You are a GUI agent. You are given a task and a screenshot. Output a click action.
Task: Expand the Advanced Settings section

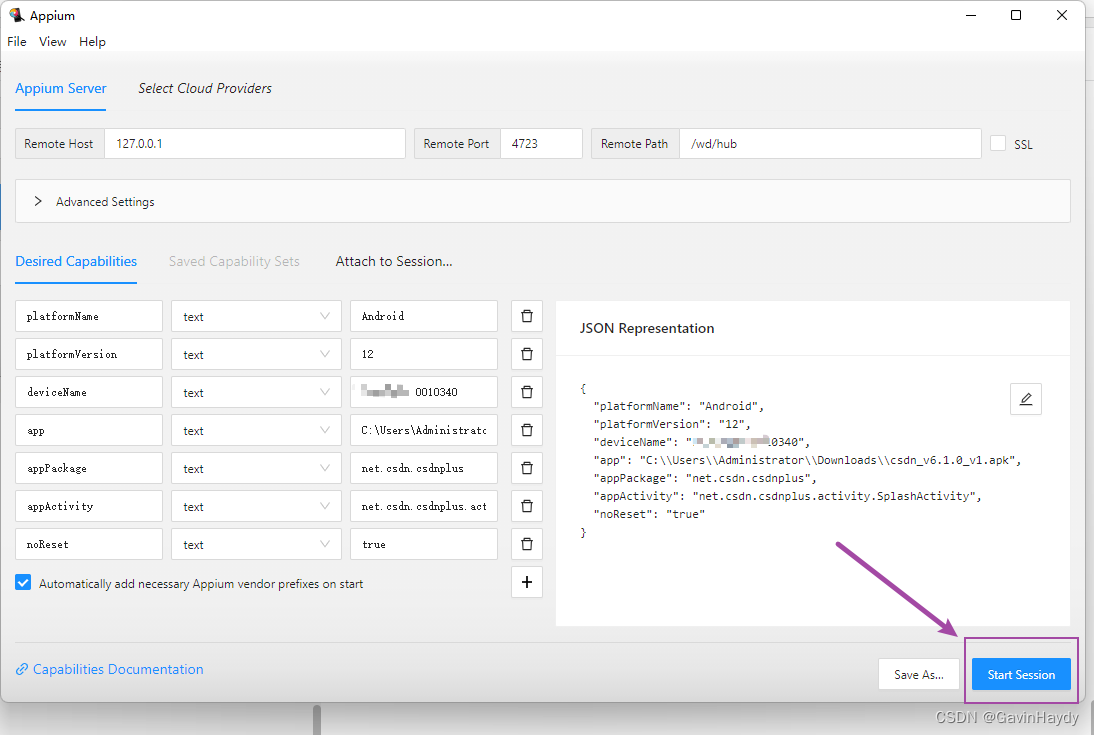543,201
